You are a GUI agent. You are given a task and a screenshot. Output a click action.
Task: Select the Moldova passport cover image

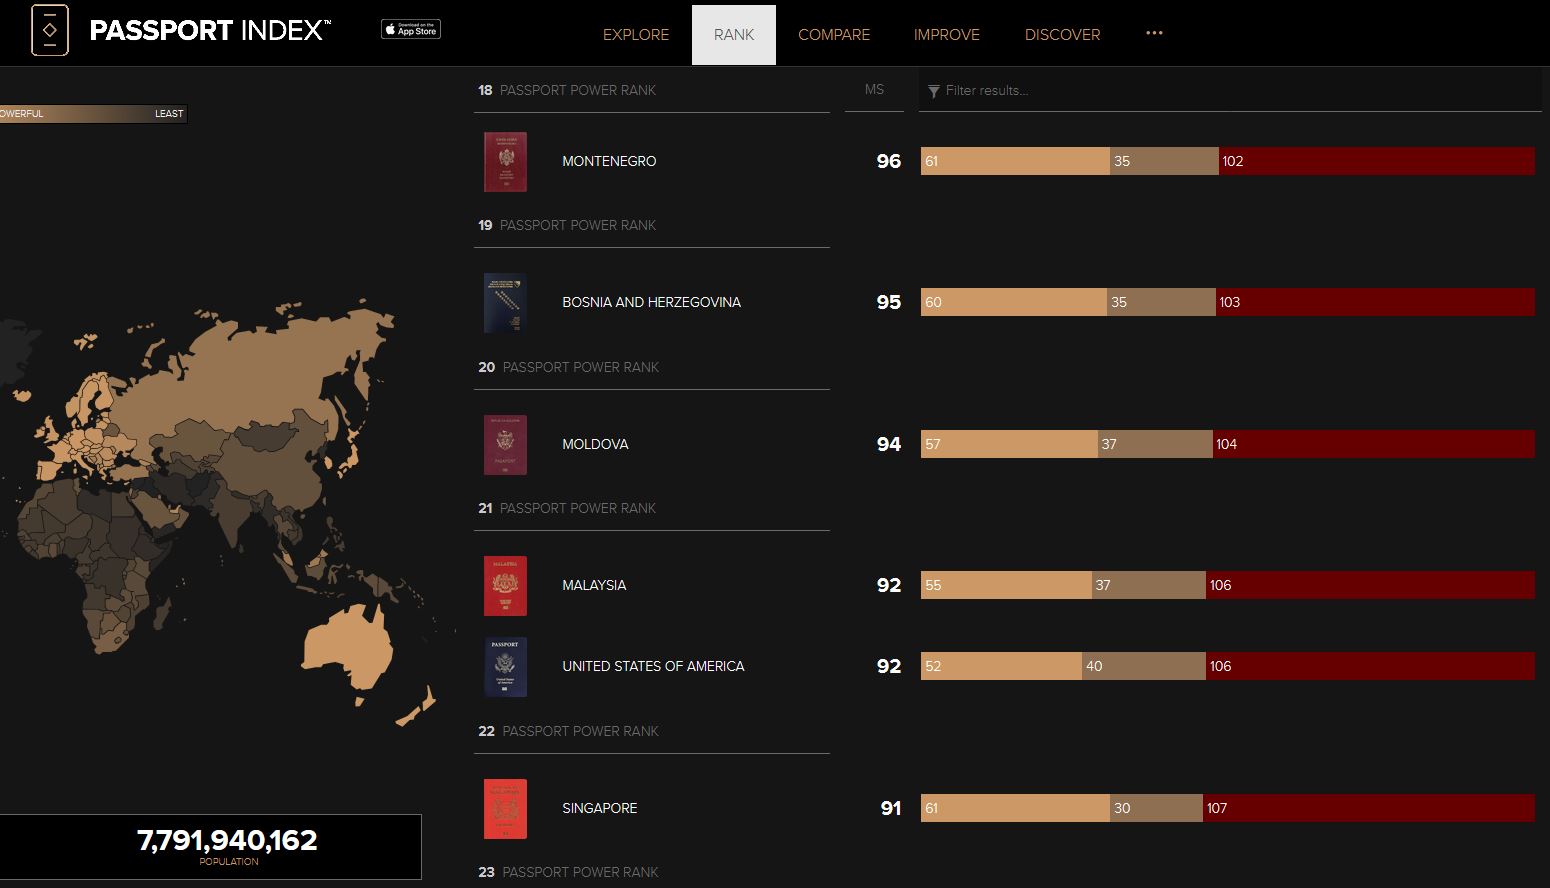tap(505, 445)
